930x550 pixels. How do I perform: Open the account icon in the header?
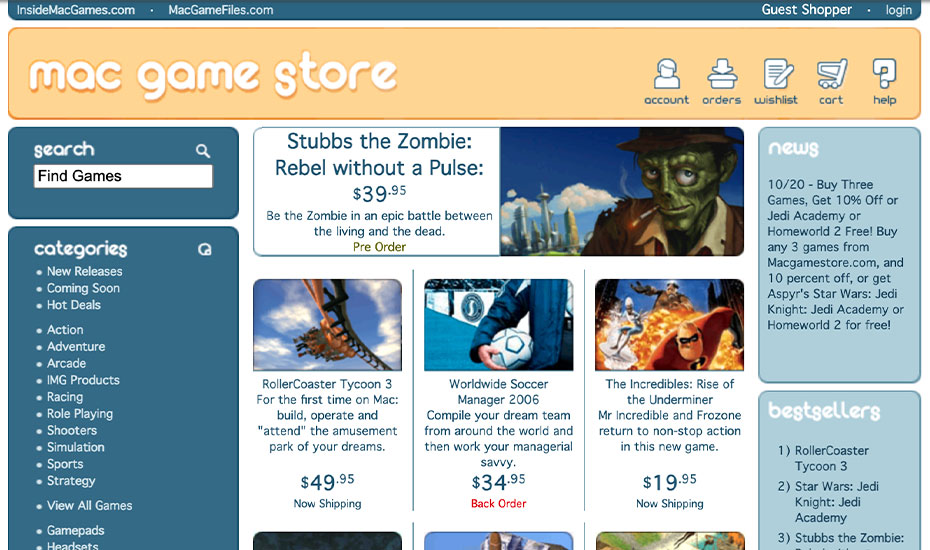(x=667, y=82)
